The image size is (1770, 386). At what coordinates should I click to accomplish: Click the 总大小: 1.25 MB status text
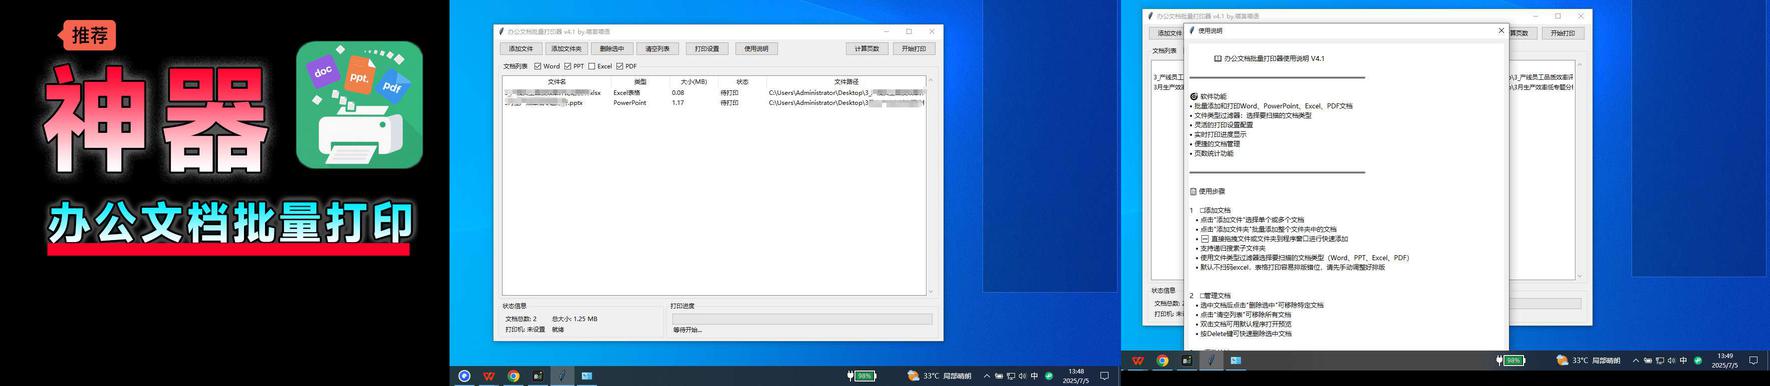[x=575, y=319]
